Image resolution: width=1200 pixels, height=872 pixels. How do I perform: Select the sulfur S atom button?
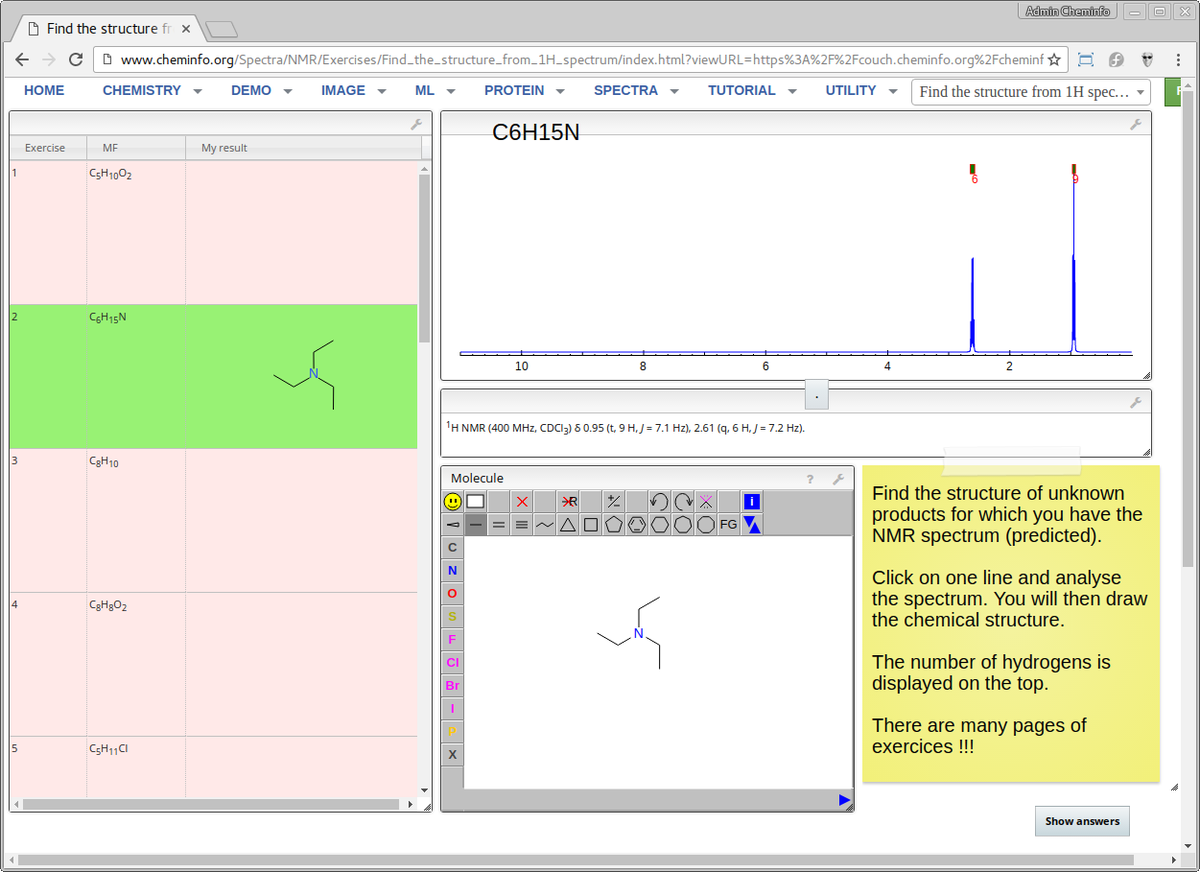(453, 616)
